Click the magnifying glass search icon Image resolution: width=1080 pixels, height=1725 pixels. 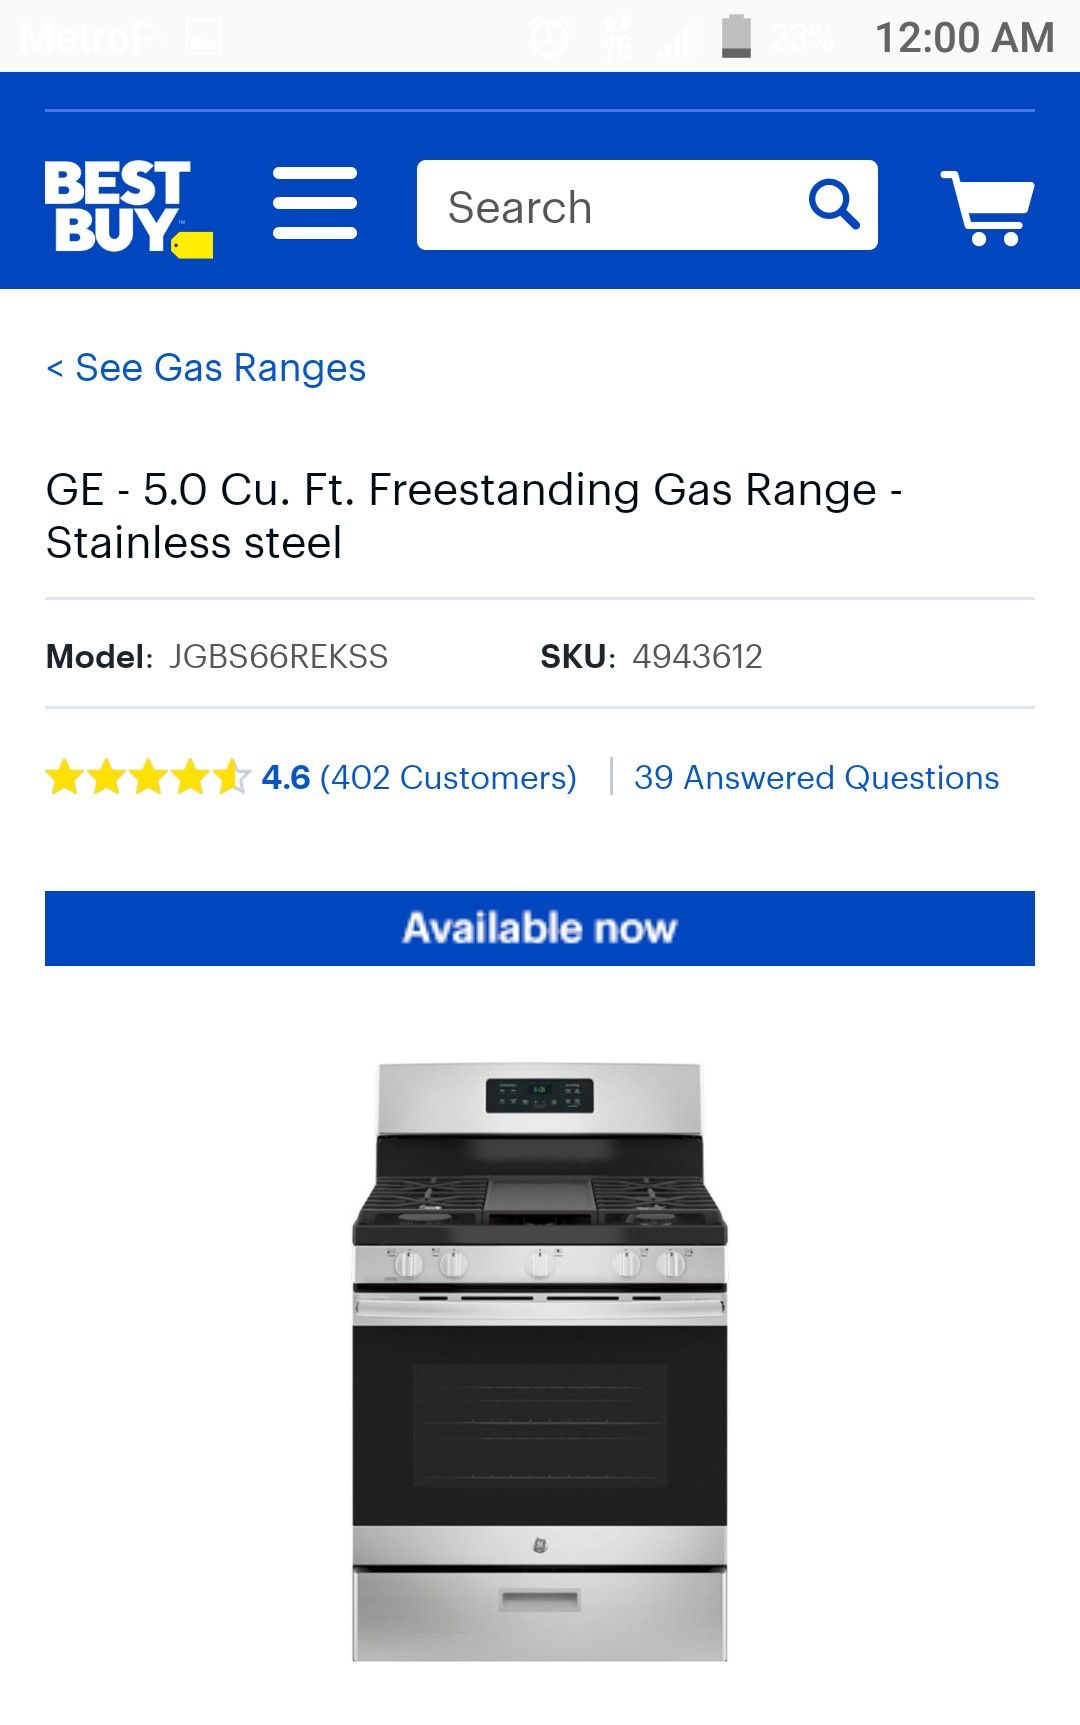point(833,205)
